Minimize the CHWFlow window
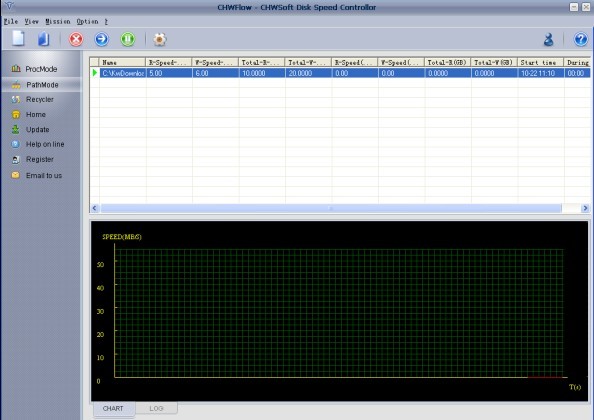The height and width of the screenshot is (420, 594). pos(574,7)
